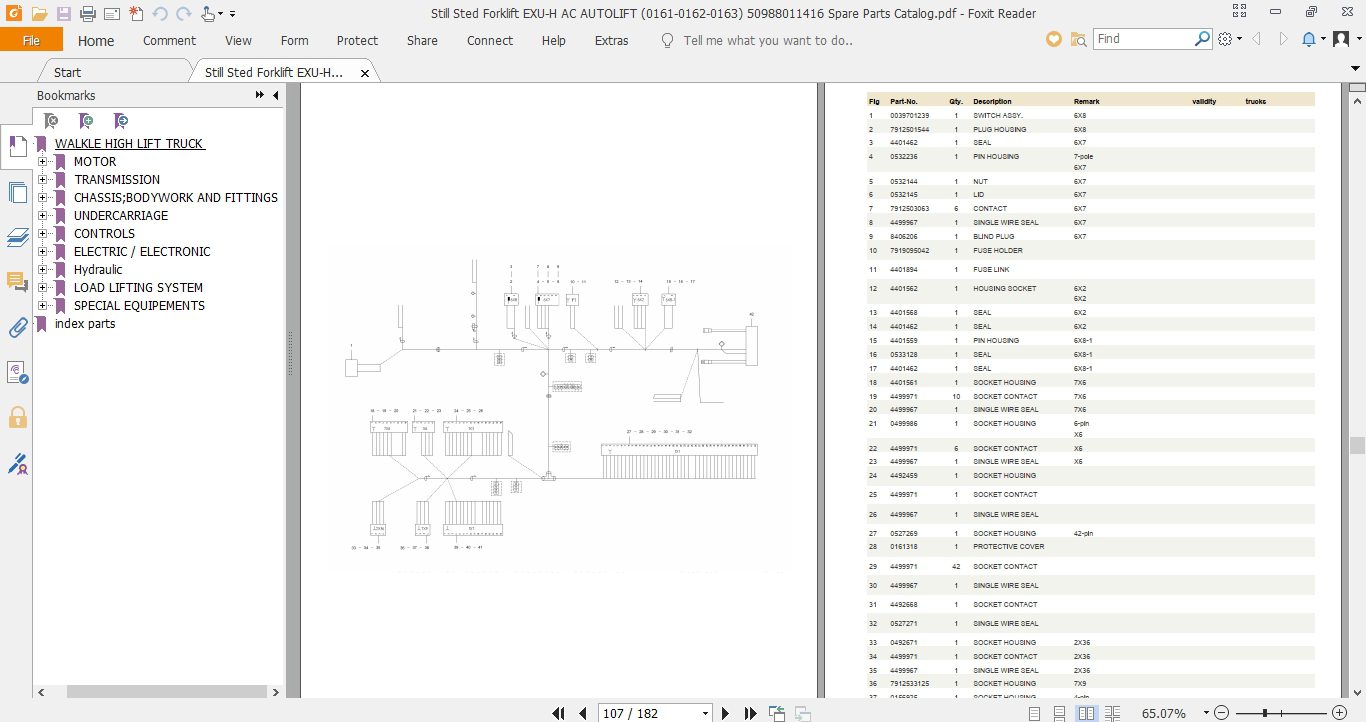Delete the selected bookmark using the bookmark icon
The width and height of the screenshot is (1366, 722).
51,121
